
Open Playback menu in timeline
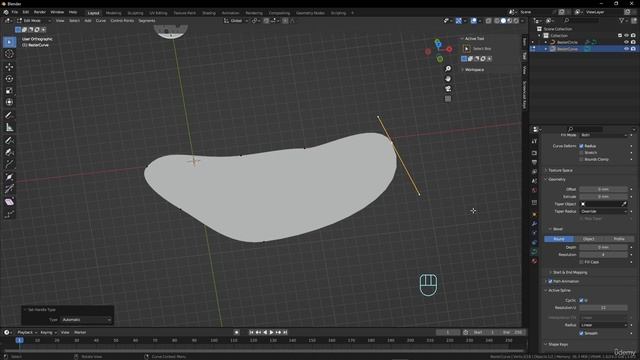pos(27,332)
